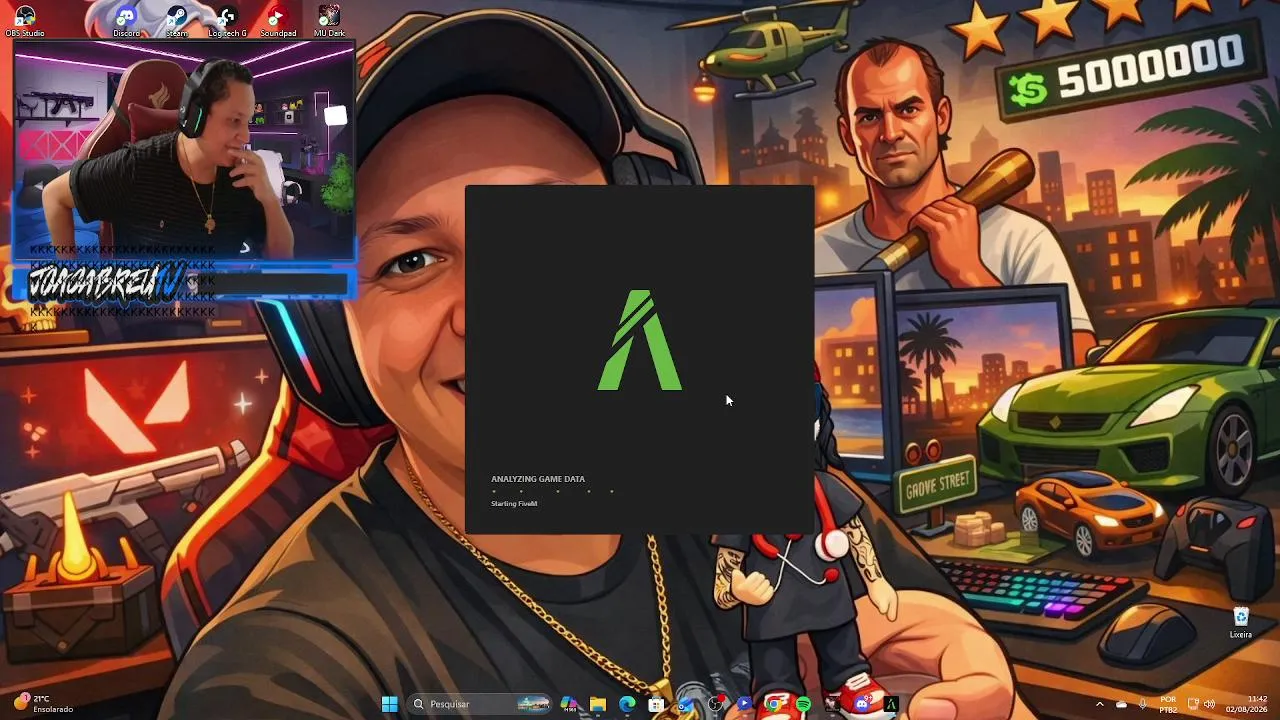This screenshot has height=720, width=1280.
Task: Click the FiveM logo in the launcher
Action: [640, 341]
